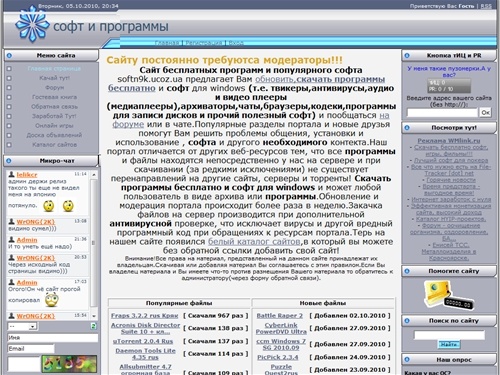Viewport: 500px width, 375px height.
Task: Open the dropdown below the chat messages
Action: tap(22, 326)
